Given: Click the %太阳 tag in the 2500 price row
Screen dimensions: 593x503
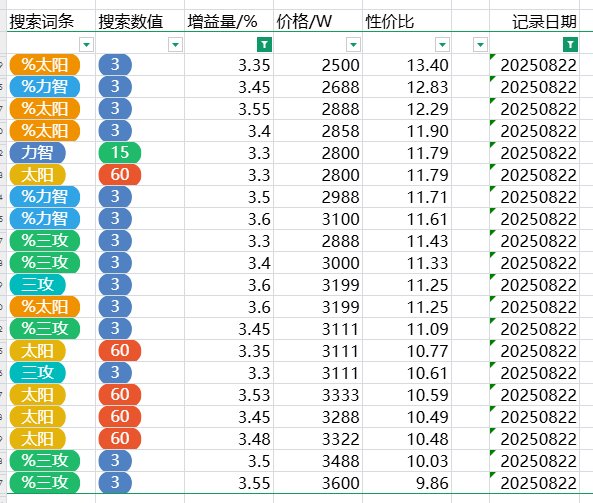Looking at the screenshot, I should click(45, 65).
